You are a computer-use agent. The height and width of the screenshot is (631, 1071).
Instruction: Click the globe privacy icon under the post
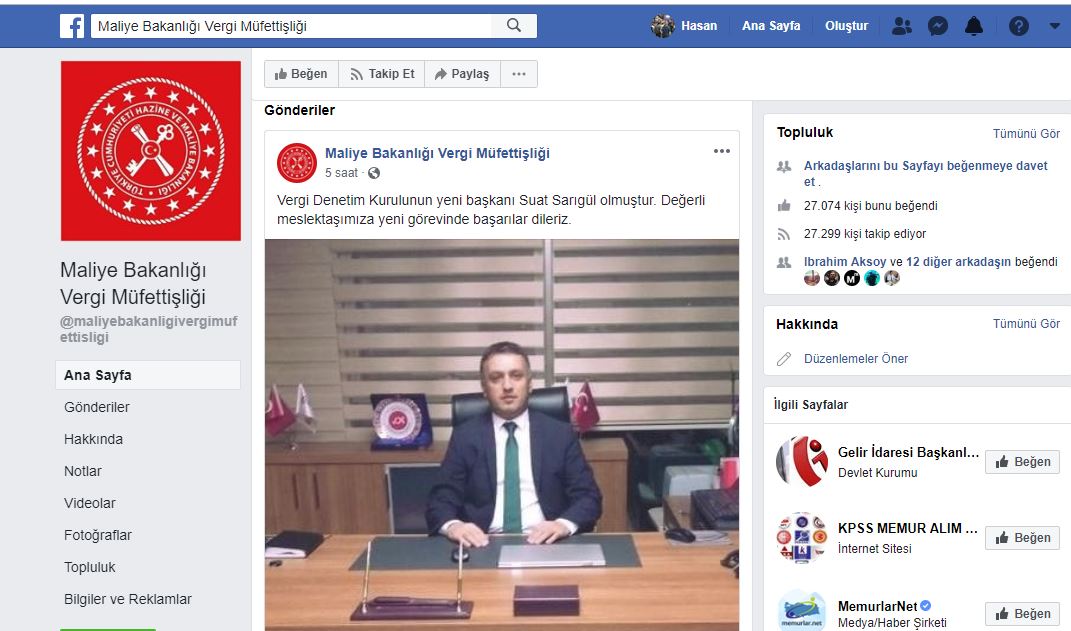[374, 173]
